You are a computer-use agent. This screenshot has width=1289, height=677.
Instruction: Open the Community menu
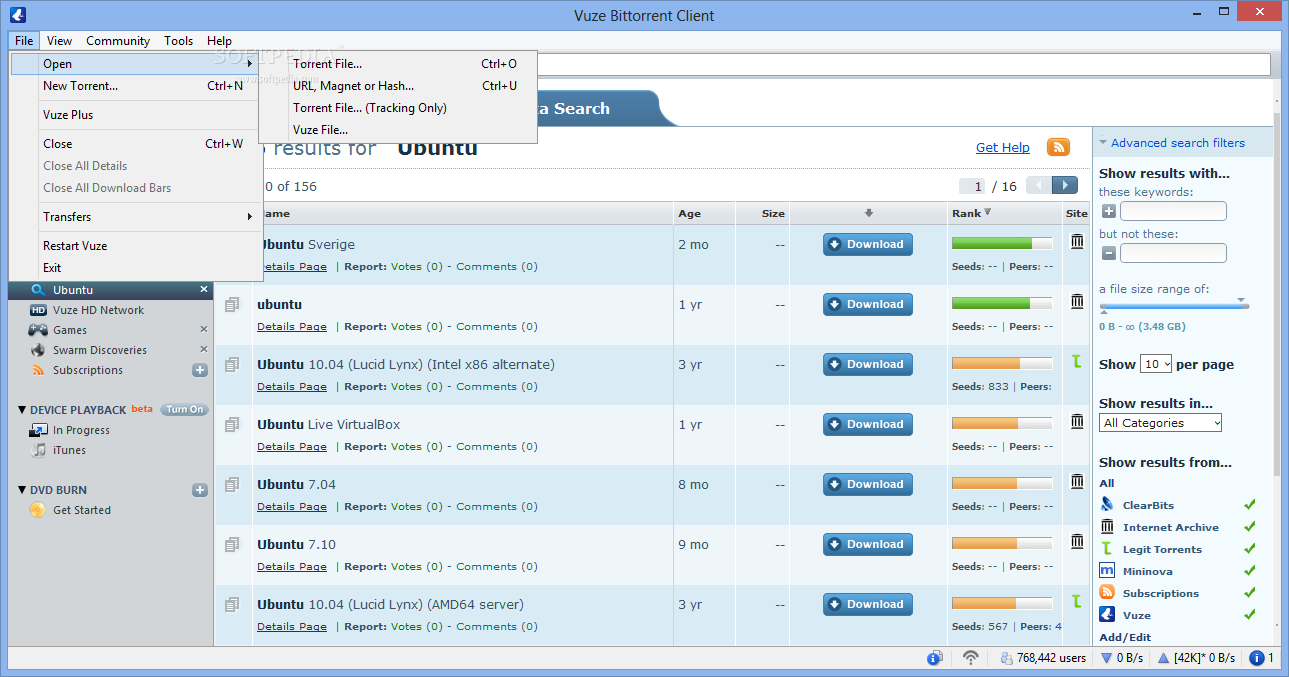point(118,41)
